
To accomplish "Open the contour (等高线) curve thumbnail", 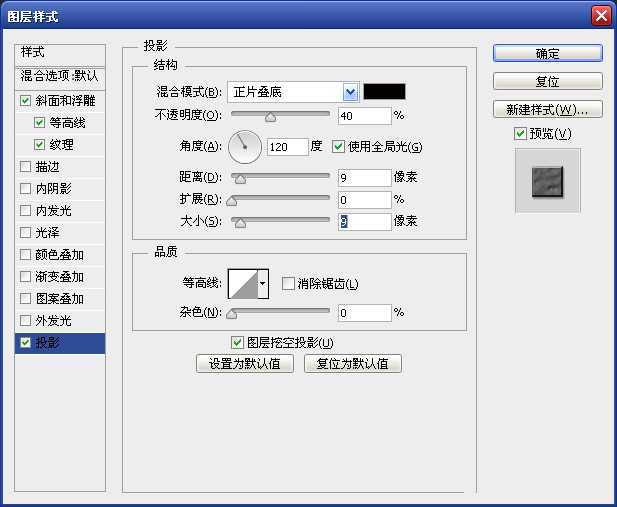I will 242,284.
